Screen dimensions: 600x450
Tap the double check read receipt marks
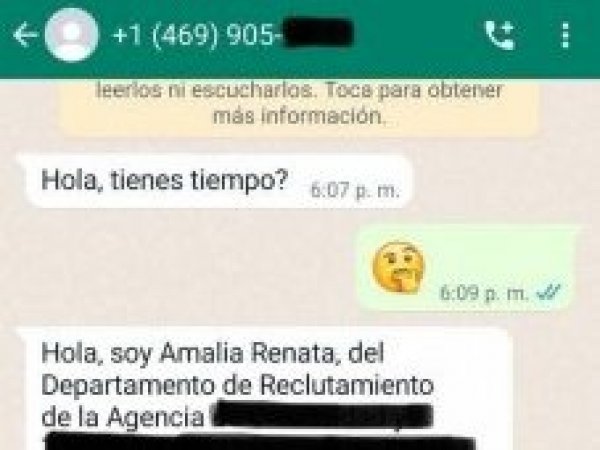tap(549, 293)
